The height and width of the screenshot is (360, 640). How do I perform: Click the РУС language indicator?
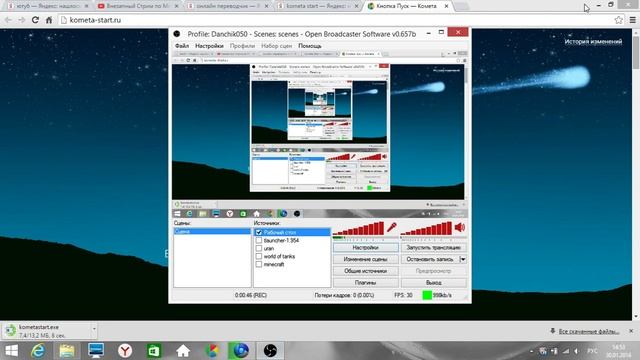coord(592,351)
